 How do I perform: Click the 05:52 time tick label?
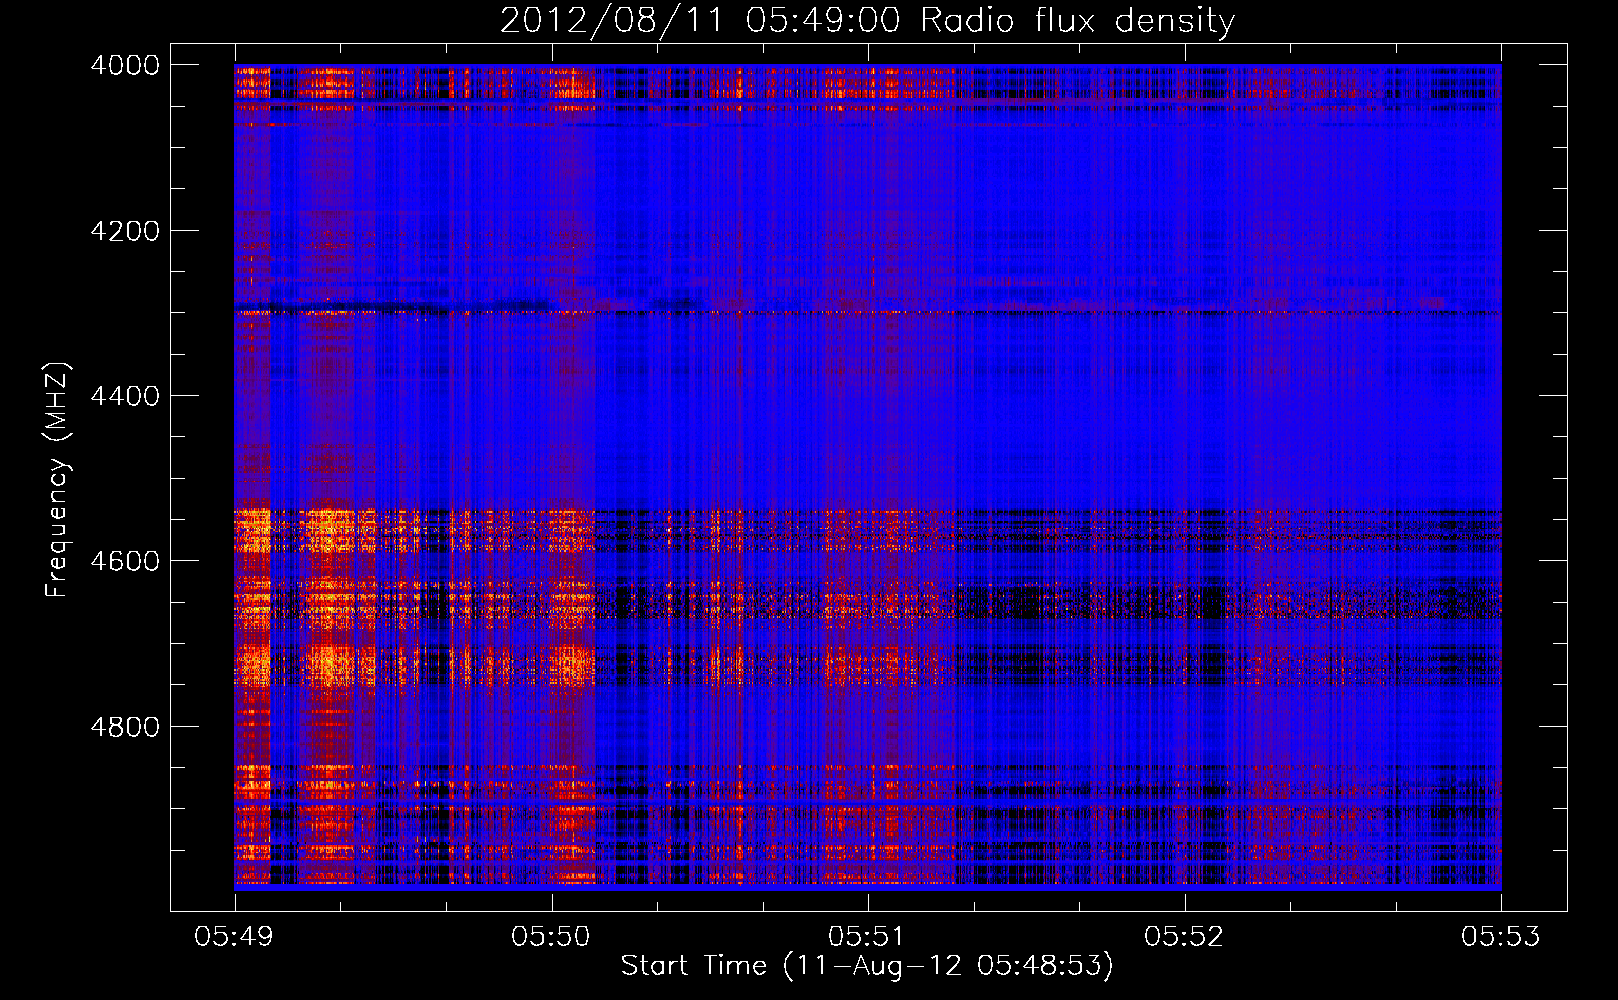(1184, 937)
